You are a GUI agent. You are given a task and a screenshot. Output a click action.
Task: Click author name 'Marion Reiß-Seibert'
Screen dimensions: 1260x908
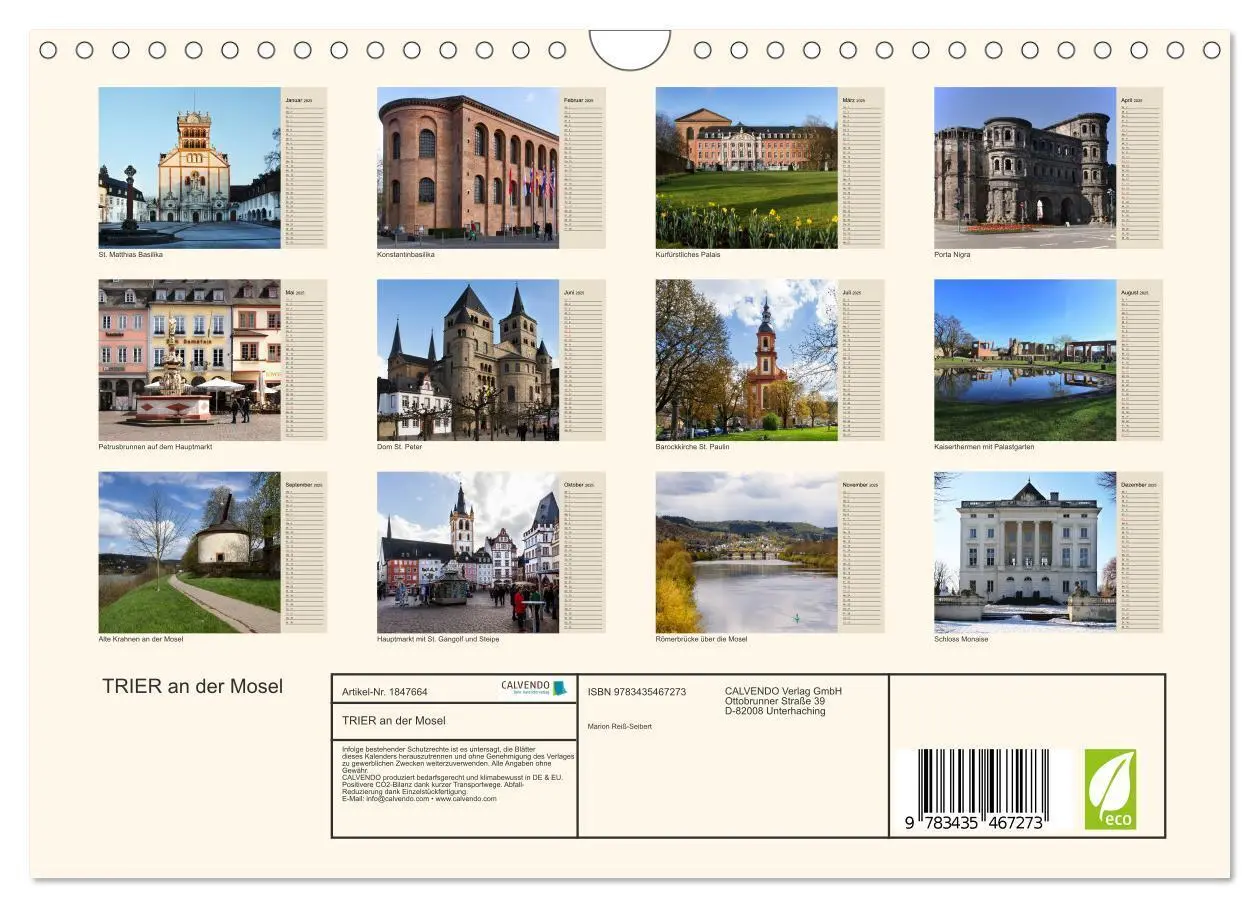(620, 726)
